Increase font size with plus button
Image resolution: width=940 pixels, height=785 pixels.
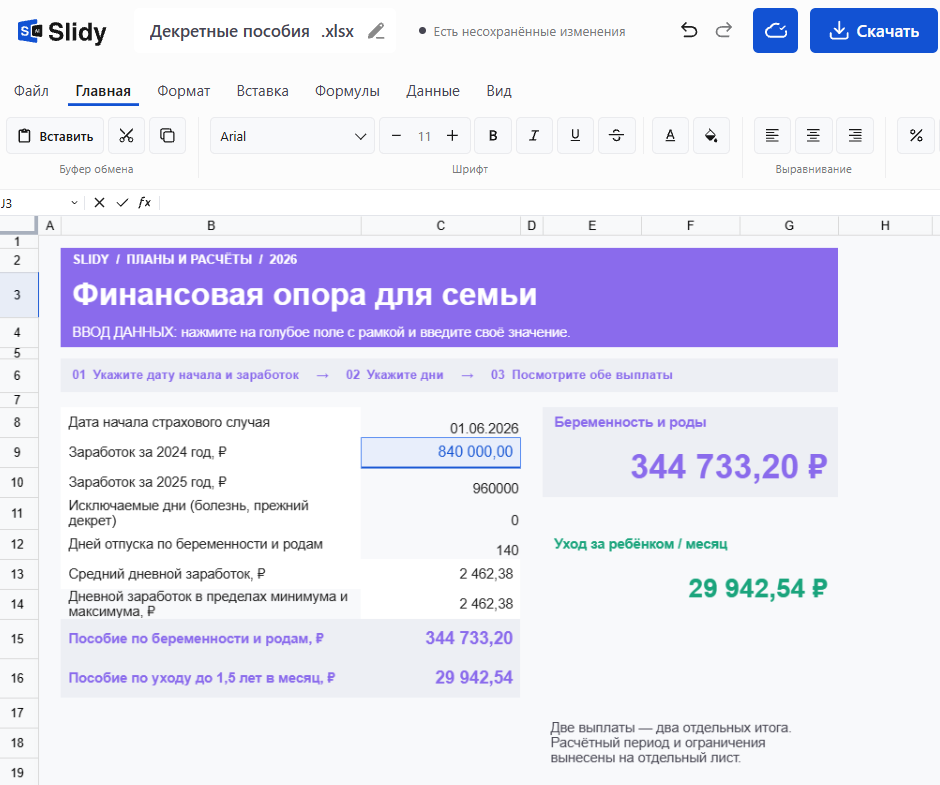453,136
